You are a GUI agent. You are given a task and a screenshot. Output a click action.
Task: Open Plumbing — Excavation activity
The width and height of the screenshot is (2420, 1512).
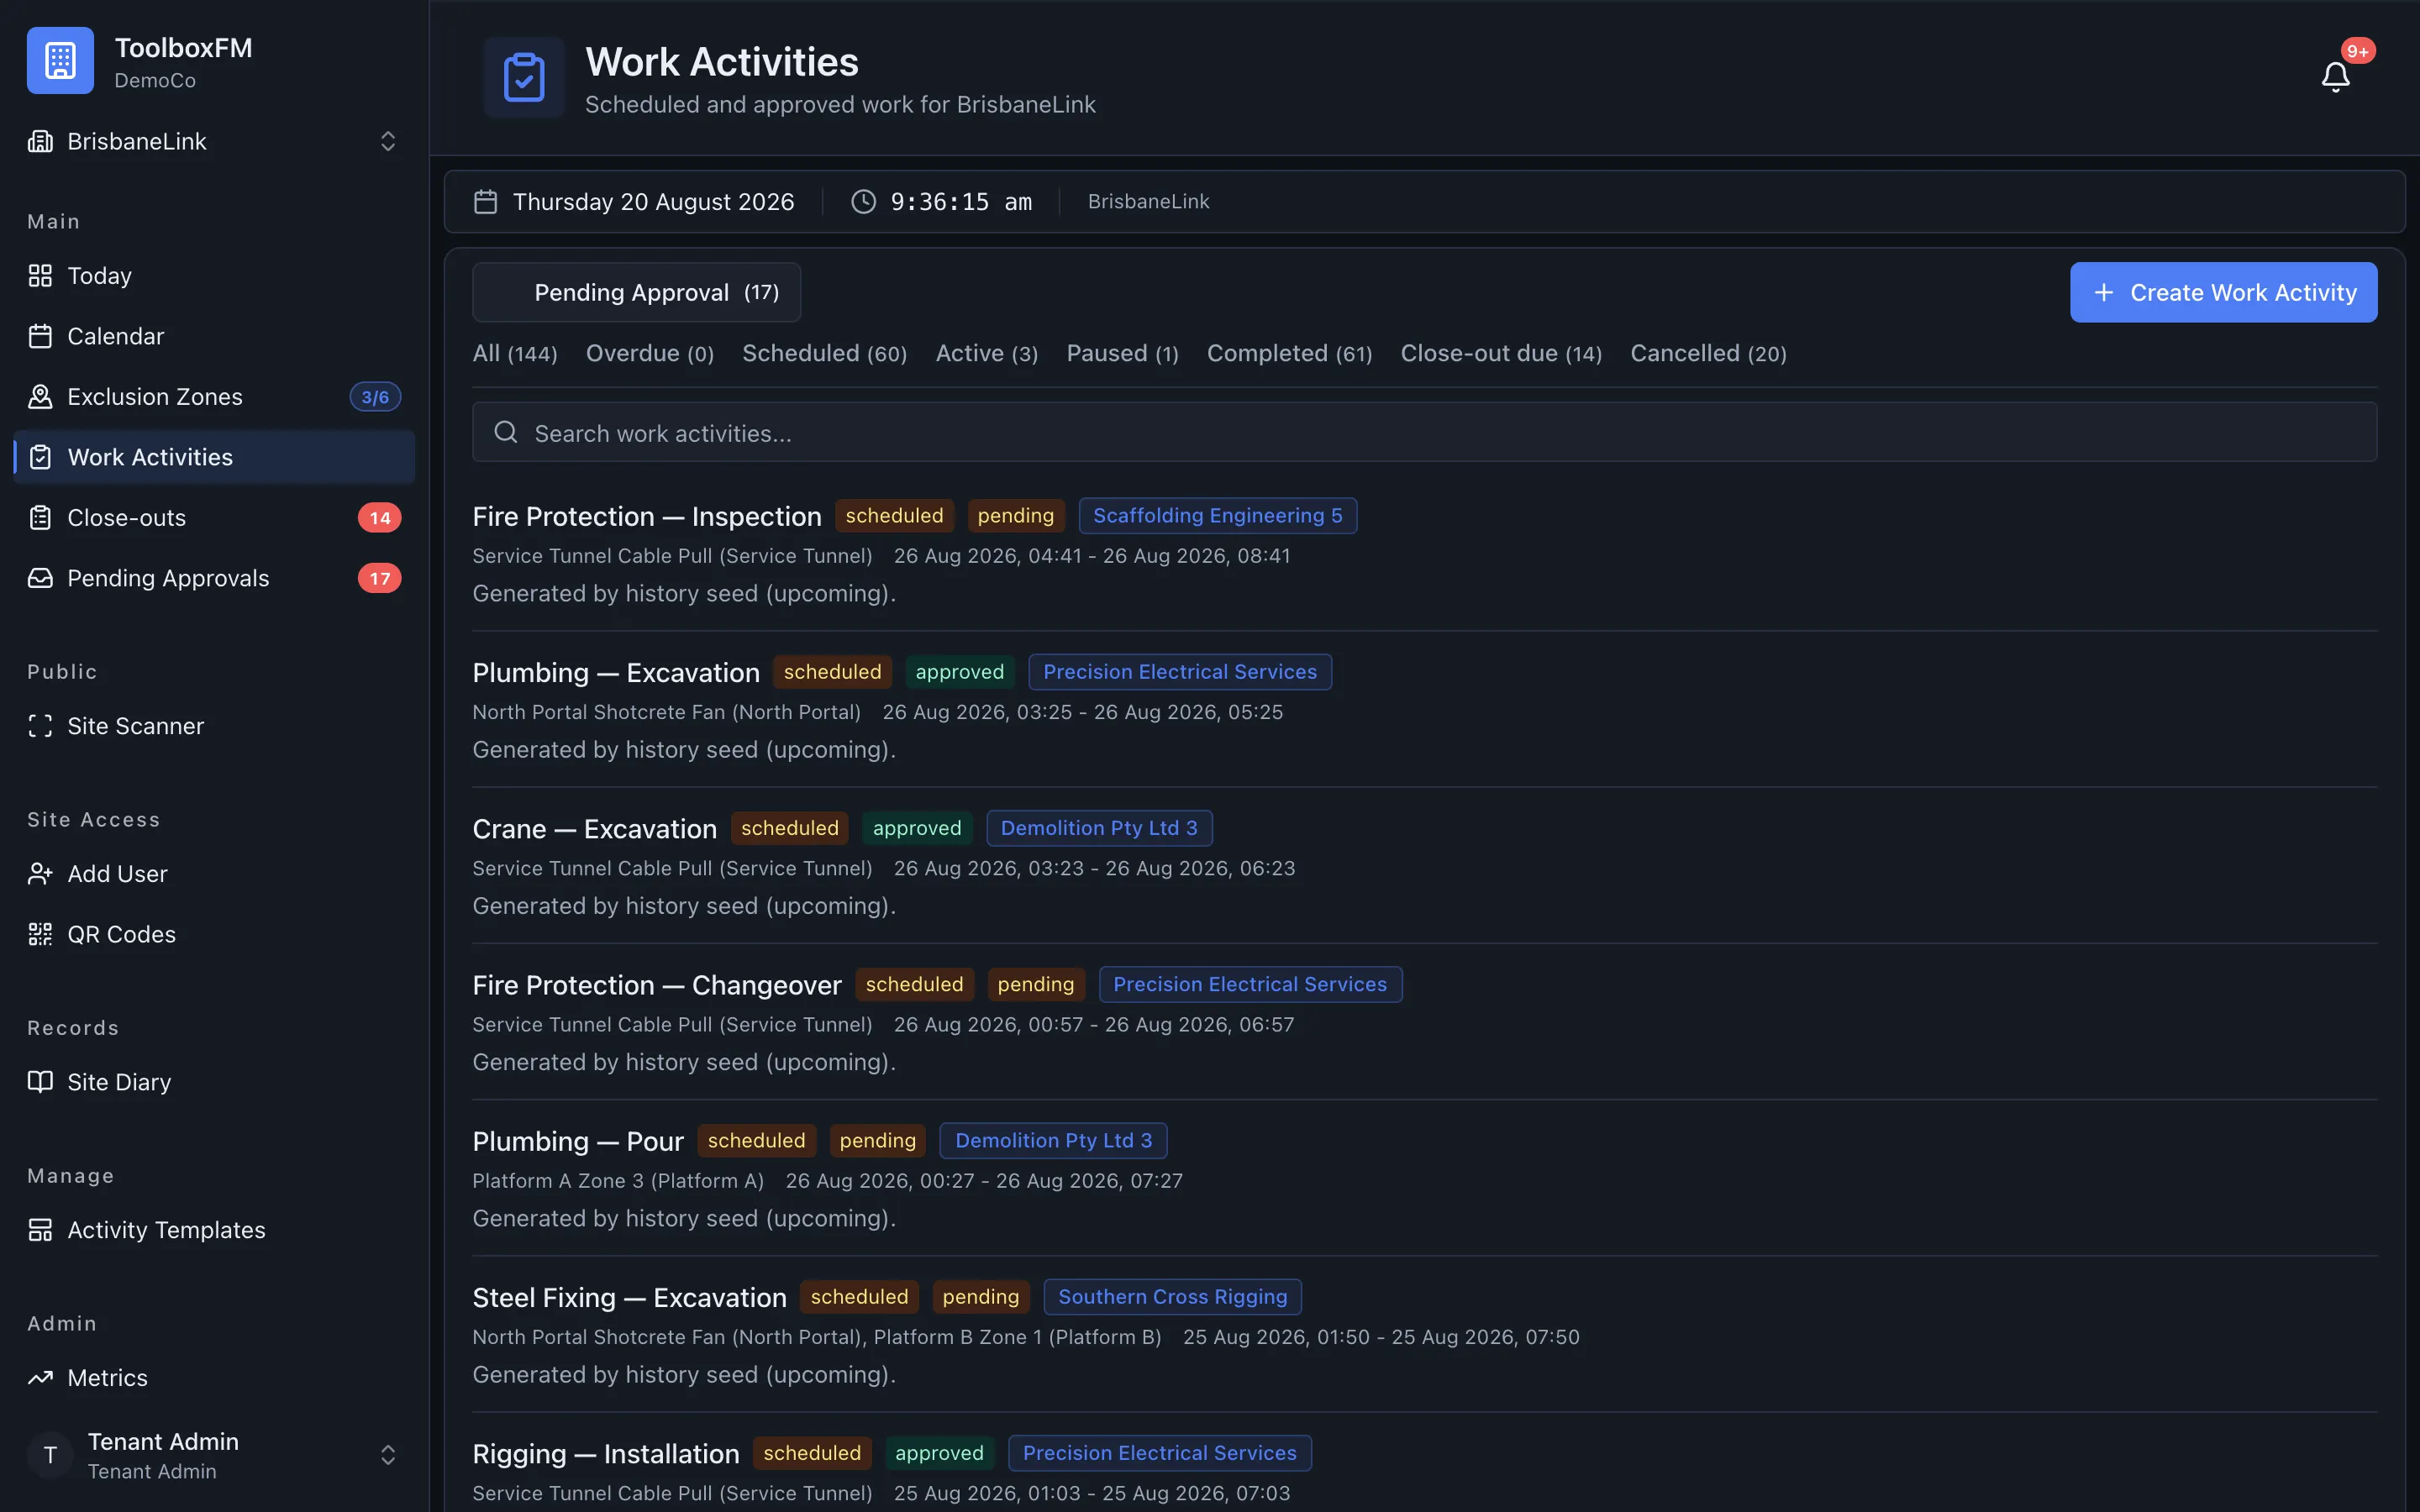616,672
